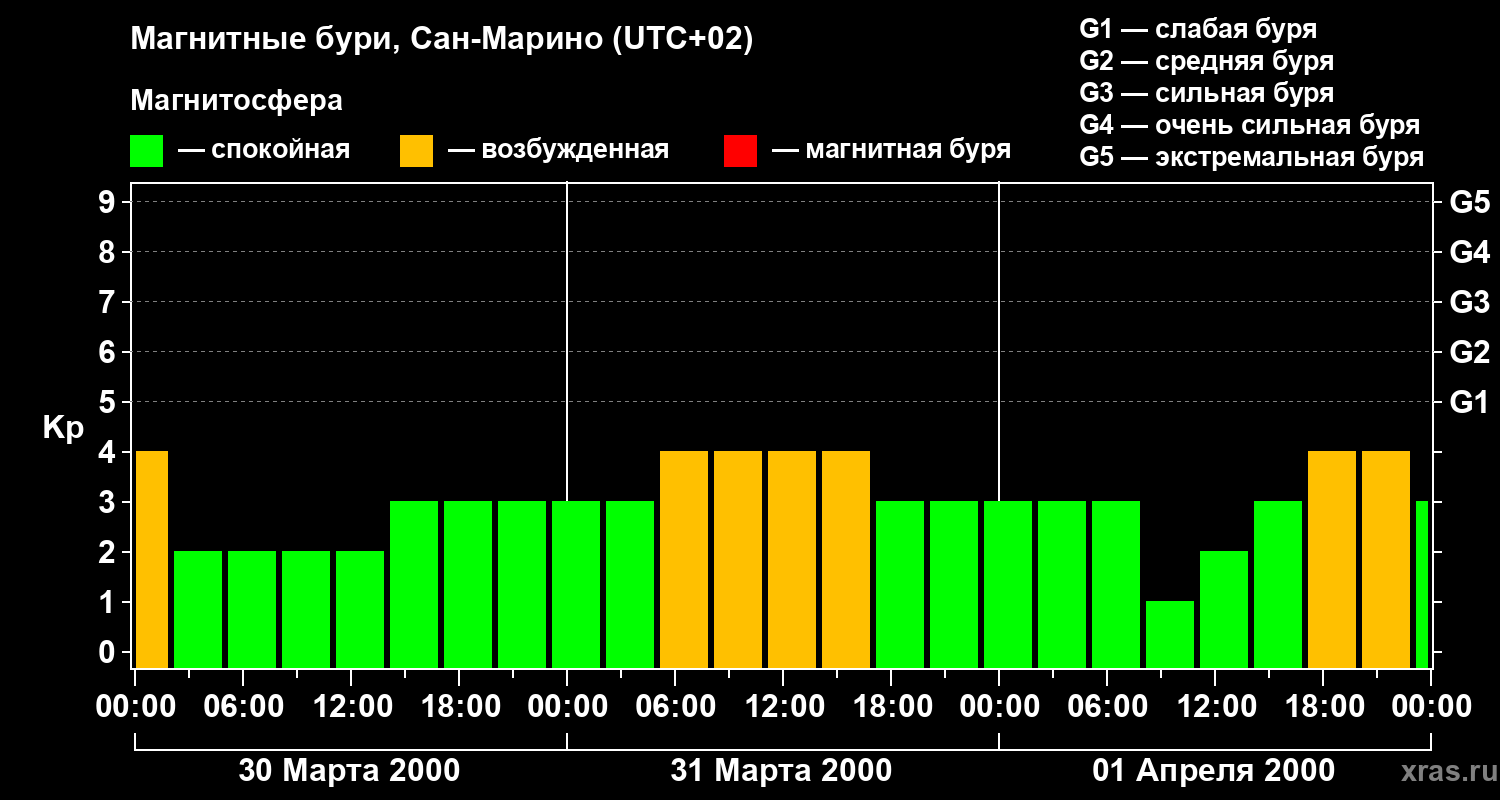Click the 'G1 — слабая буря' legend line
This screenshot has width=1500, height=800.
click(x=1198, y=29)
